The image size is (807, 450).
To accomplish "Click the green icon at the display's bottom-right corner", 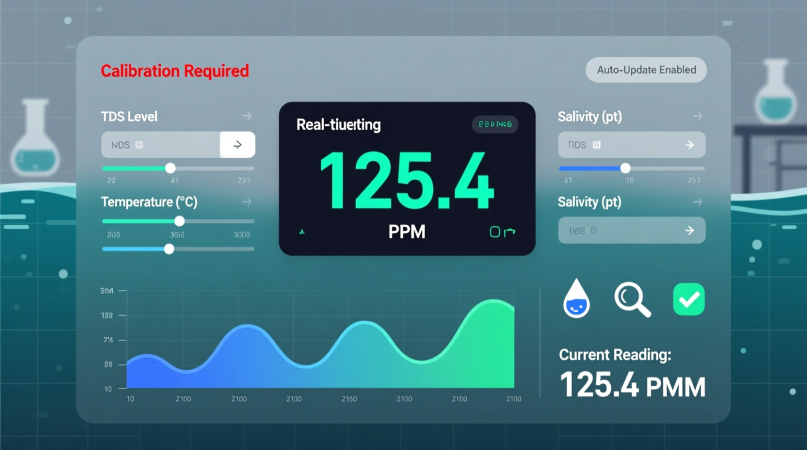I will [x=501, y=232].
